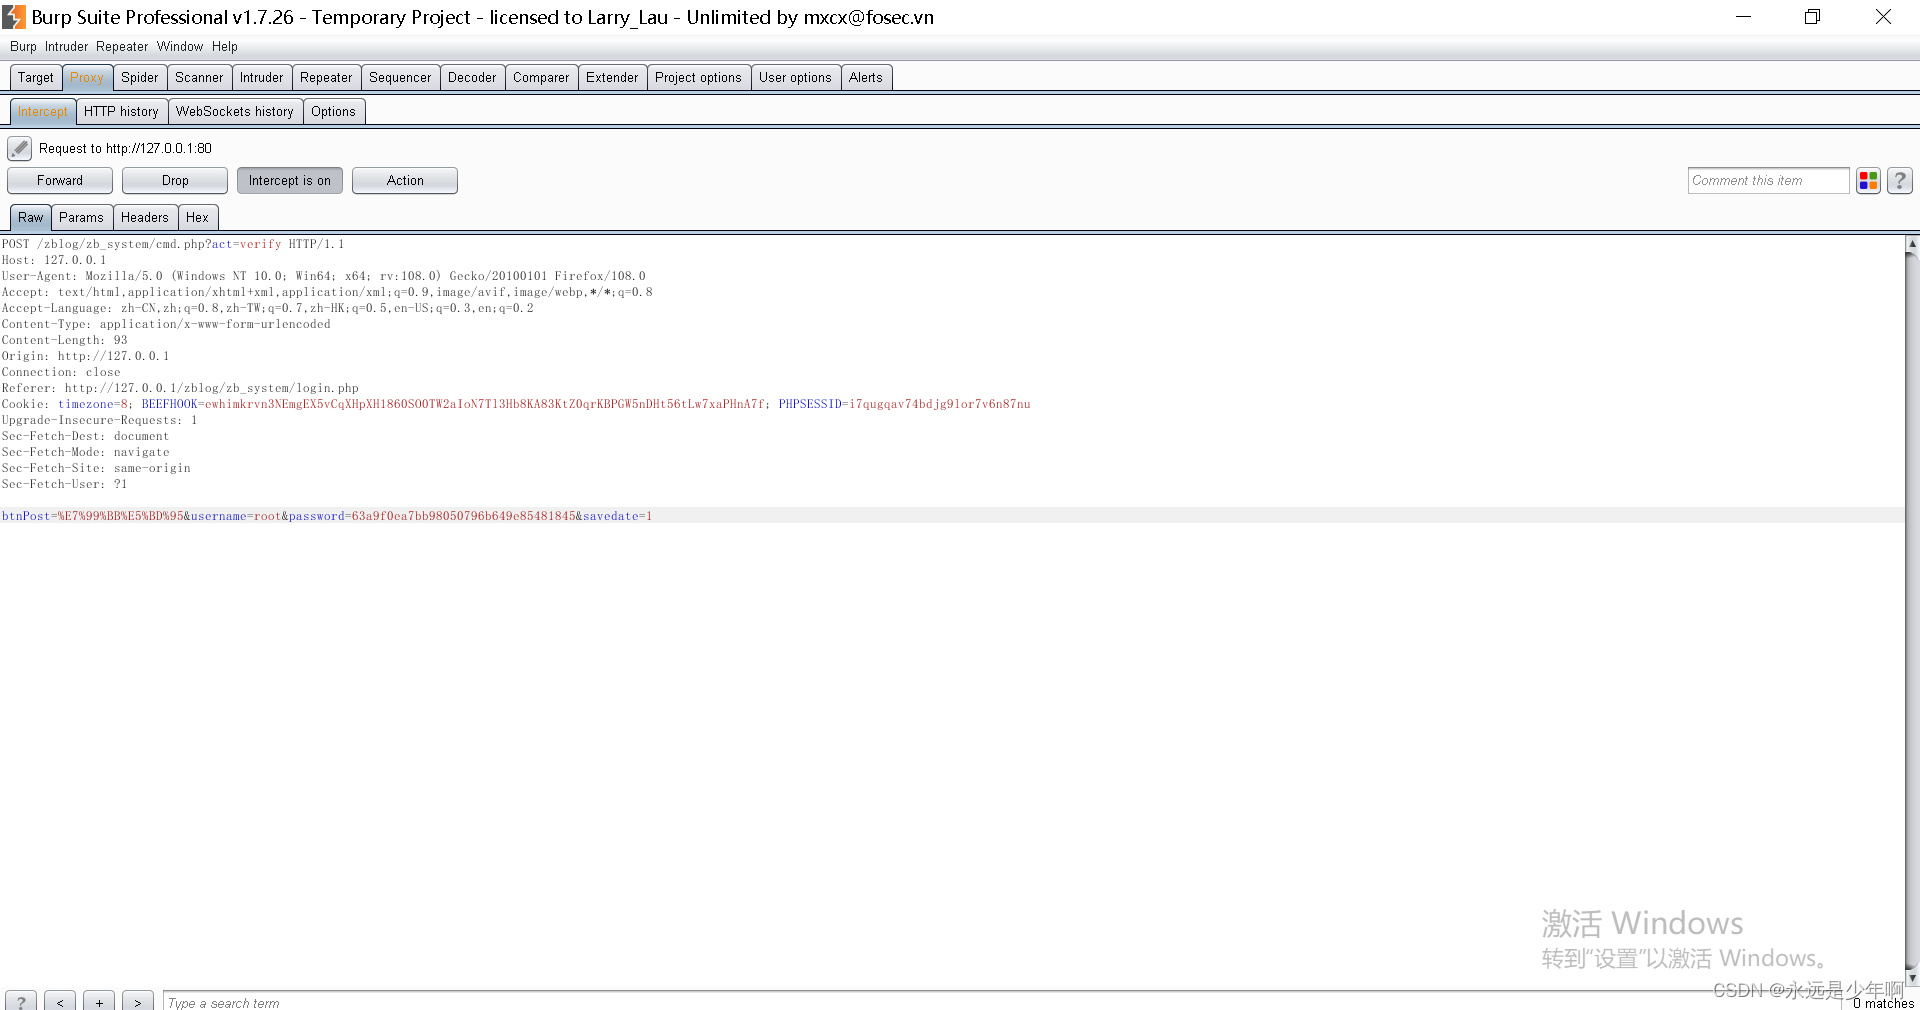Screen dimensions: 1920x1010
Task: Show the Headers request view
Action: coord(145,218)
